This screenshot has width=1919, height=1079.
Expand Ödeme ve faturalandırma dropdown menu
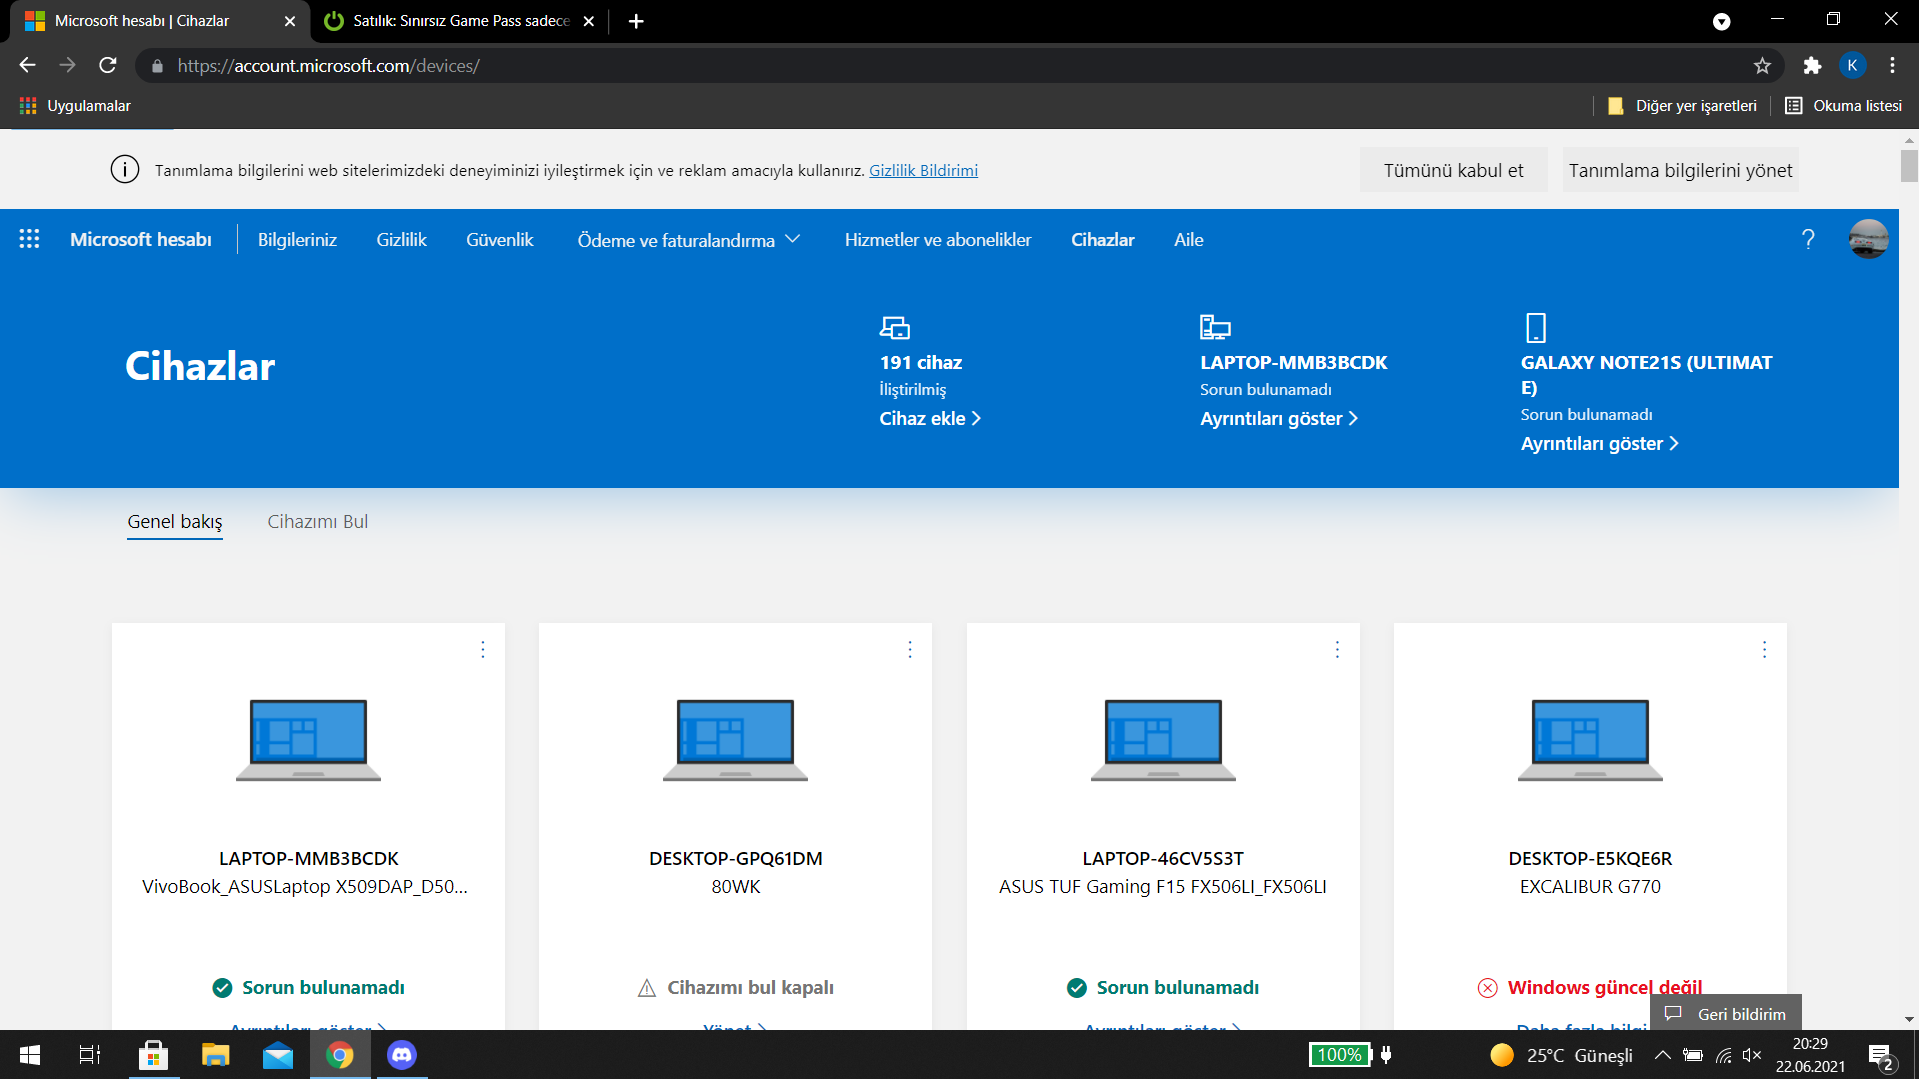(689, 240)
